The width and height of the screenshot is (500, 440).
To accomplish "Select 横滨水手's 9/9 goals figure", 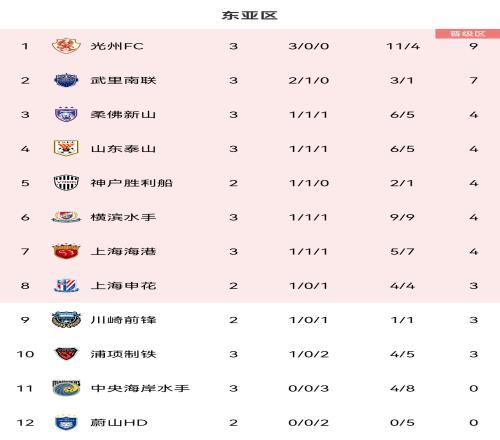I will 402,217.
